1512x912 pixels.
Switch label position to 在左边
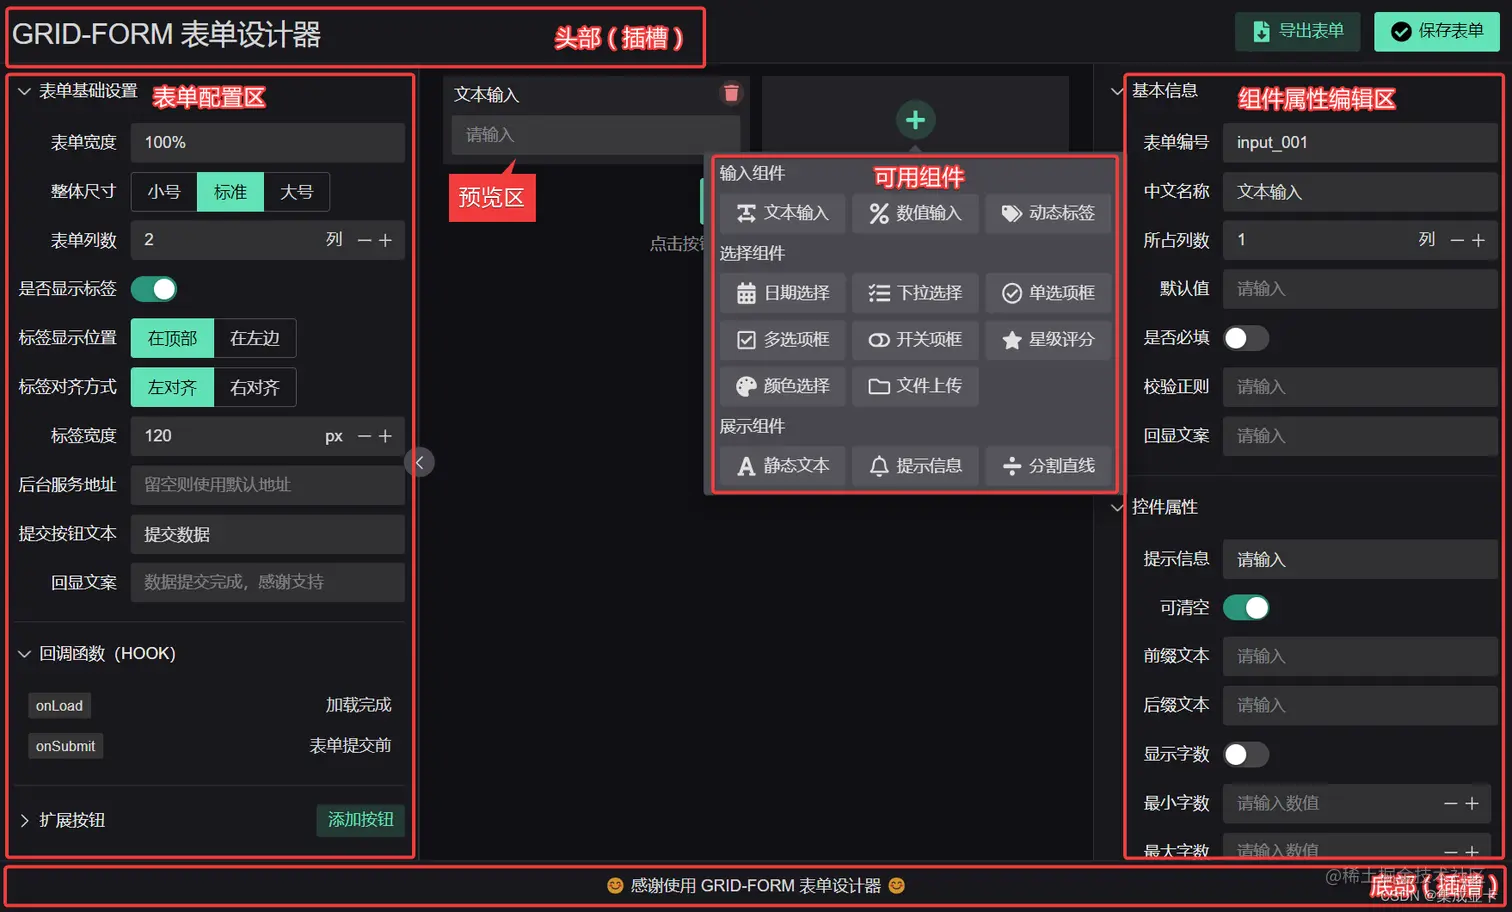point(254,338)
